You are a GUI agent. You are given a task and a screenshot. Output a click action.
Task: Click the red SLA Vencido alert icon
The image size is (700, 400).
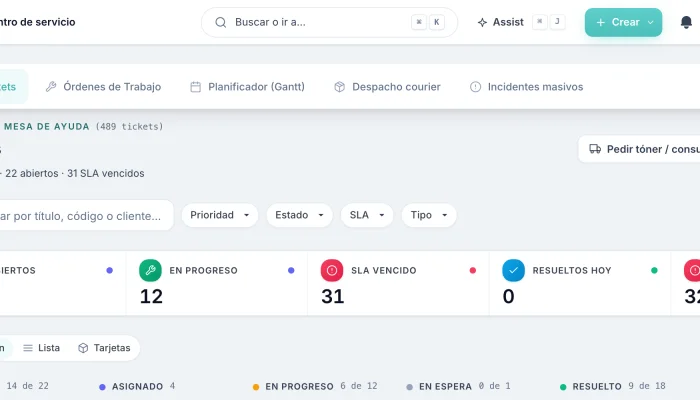pyautogui.click(x=332, y=271)
